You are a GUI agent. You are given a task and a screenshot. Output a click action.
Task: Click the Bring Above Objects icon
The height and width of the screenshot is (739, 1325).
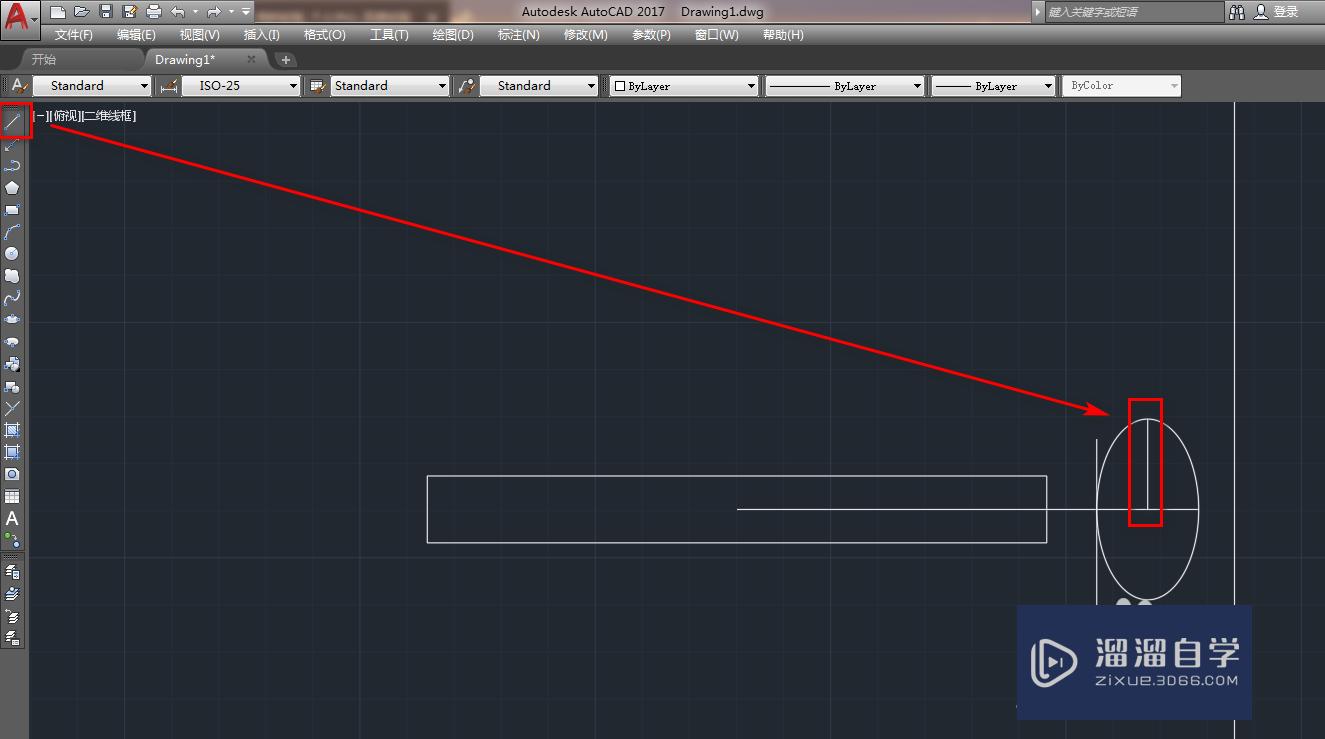click(12, 616)
